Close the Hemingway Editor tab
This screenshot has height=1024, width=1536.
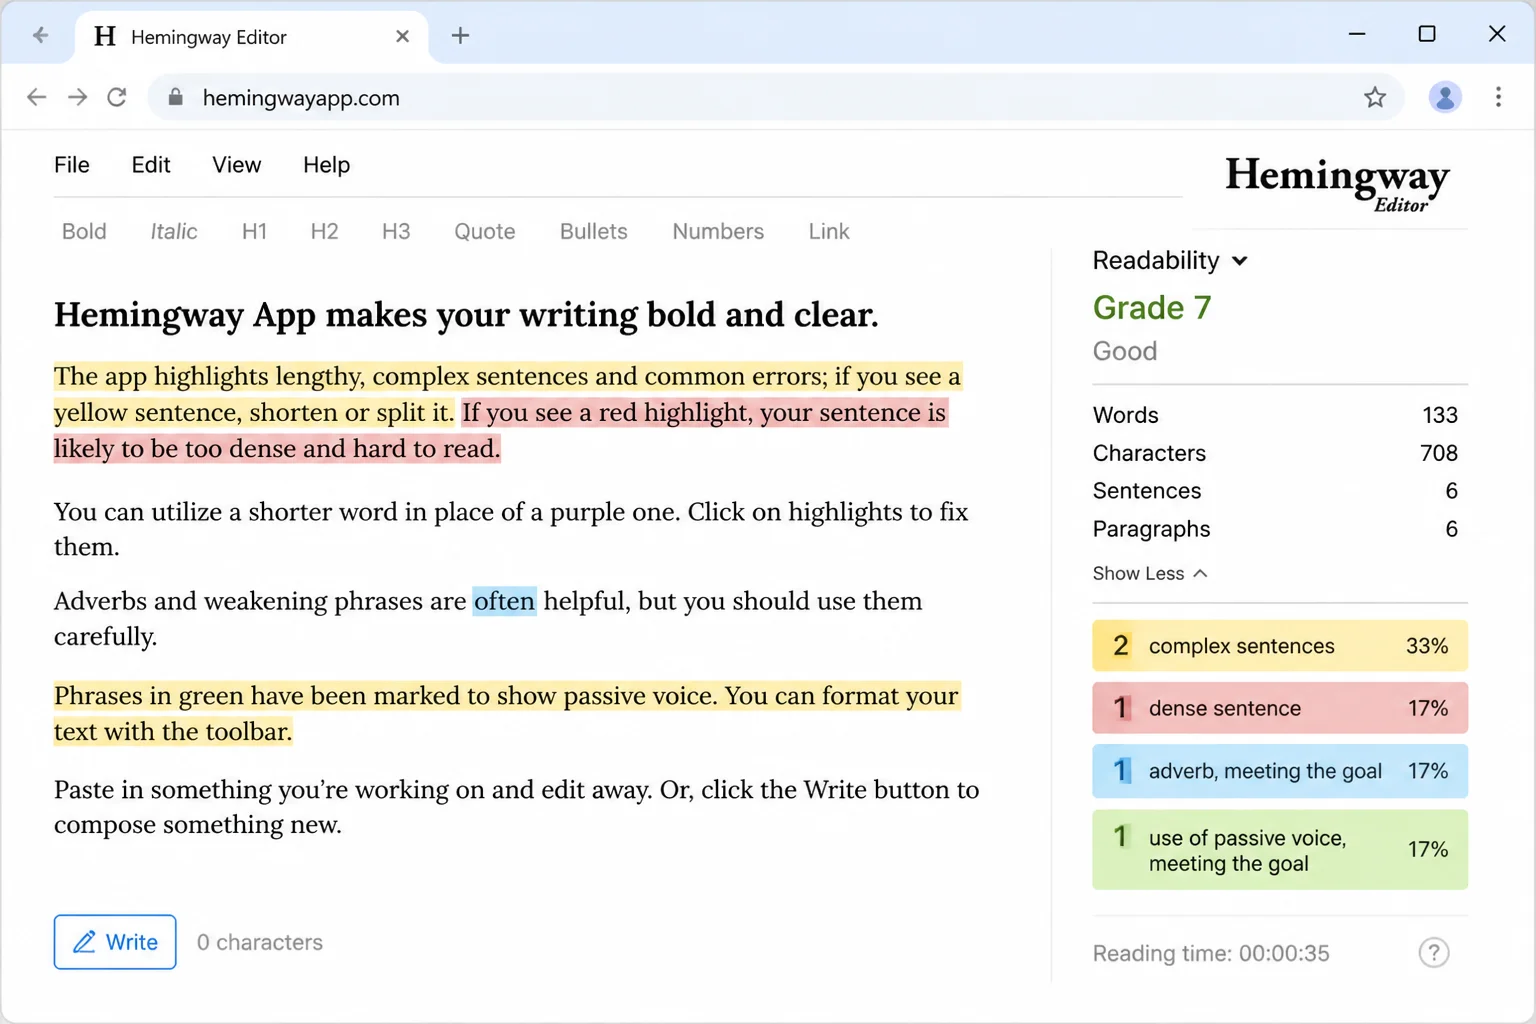click(402, 36)
